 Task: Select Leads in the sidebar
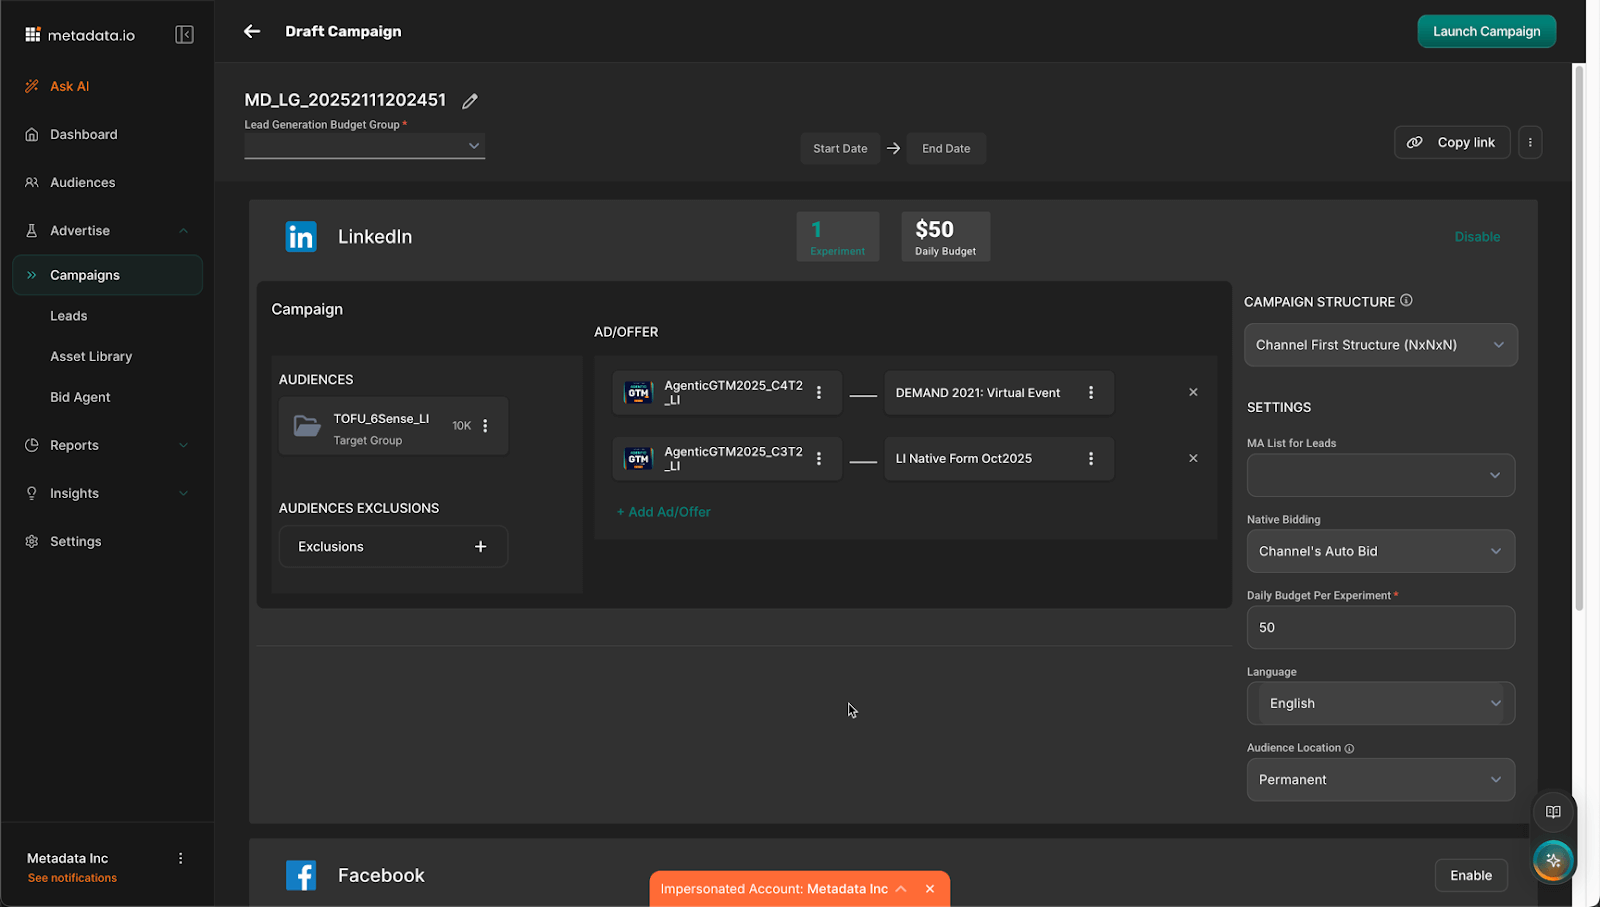[68, 315]
